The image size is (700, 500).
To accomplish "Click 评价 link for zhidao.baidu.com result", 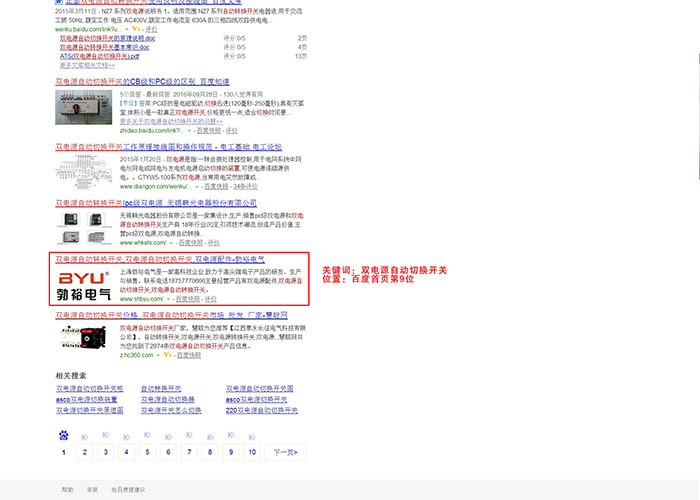I will tap(232, 130).
